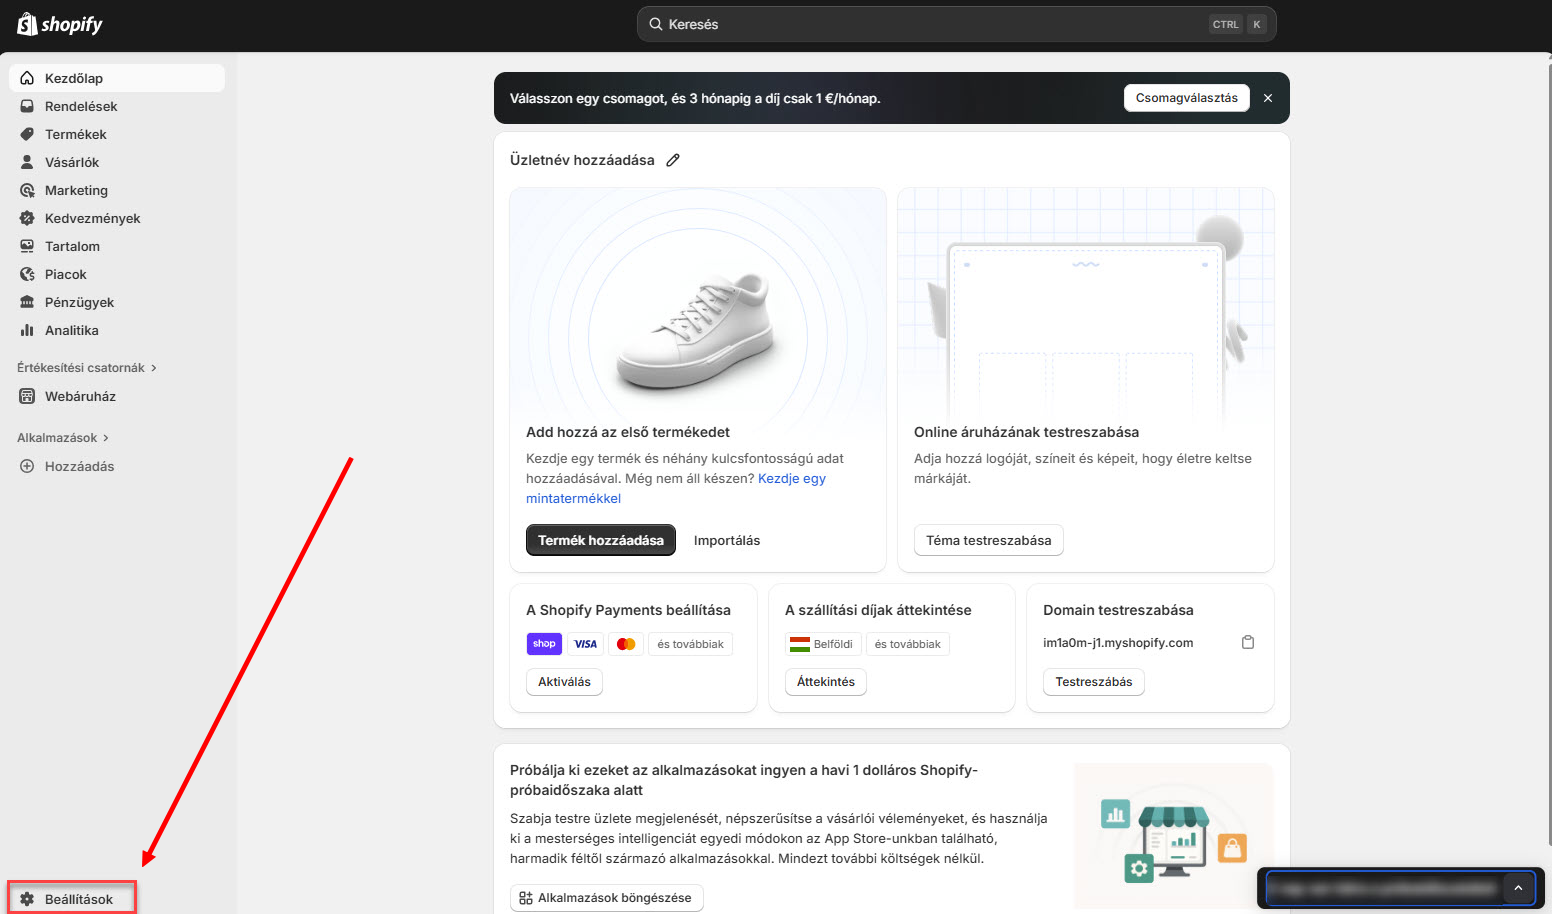Open Rendelések in the sidebar
1552x914 pixels.
tap(80, 106)
